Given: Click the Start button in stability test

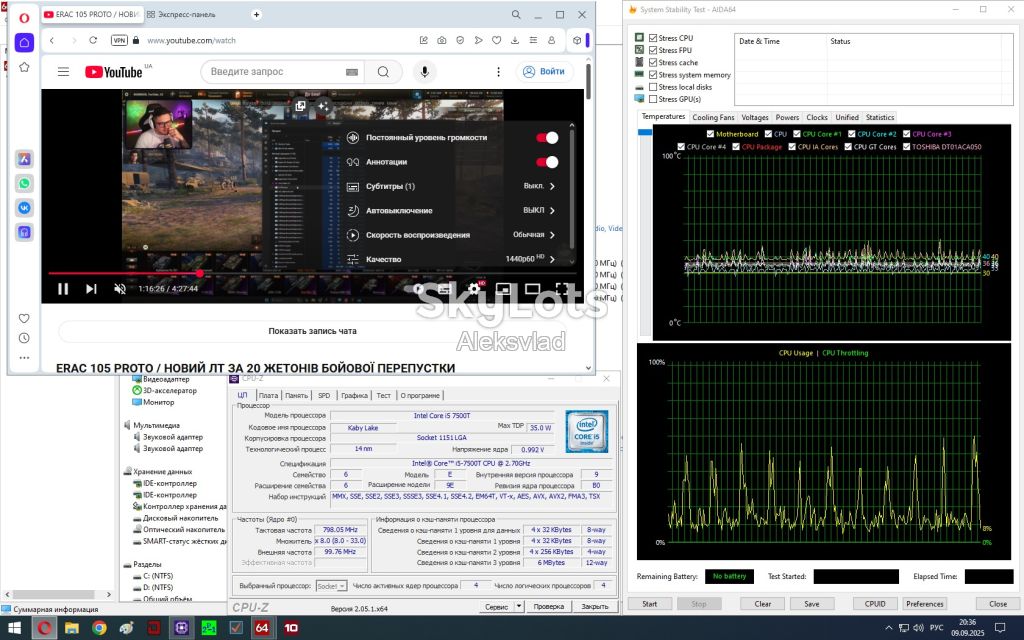Looking at the screenshot, I should pyautogui.click(x=650, y=604).
